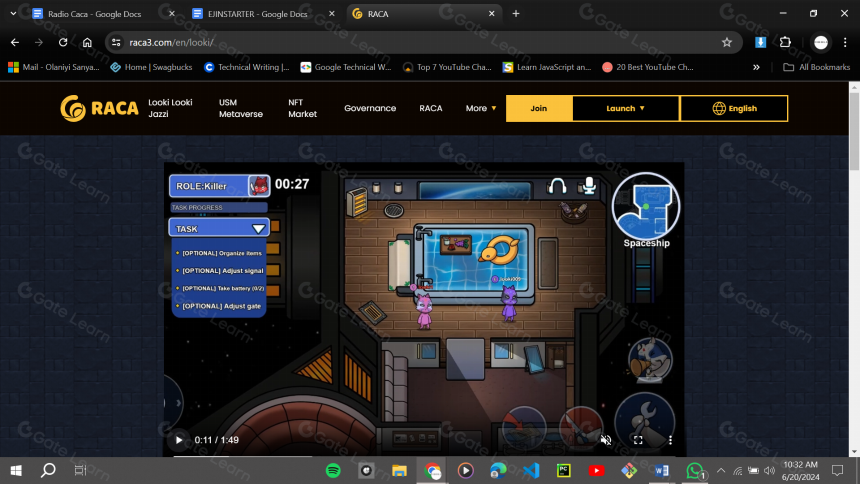The width and height of the screenshot is (860, 484).
Task: Open the Home | Swagbucks bookmark
Action: coord(151,67)
